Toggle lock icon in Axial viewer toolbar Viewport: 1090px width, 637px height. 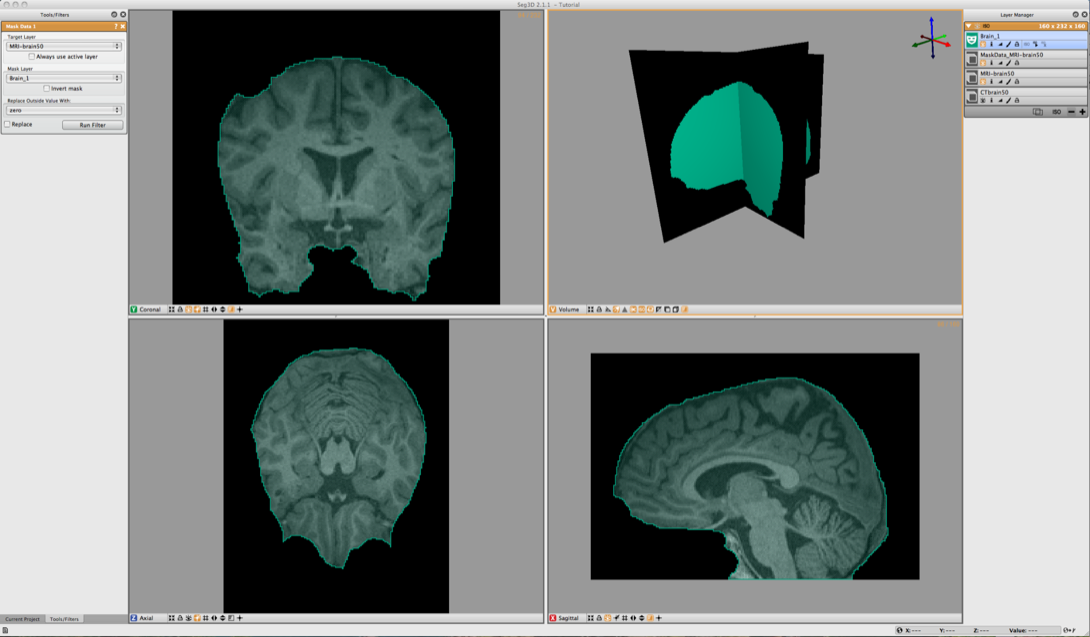(179, 618)
